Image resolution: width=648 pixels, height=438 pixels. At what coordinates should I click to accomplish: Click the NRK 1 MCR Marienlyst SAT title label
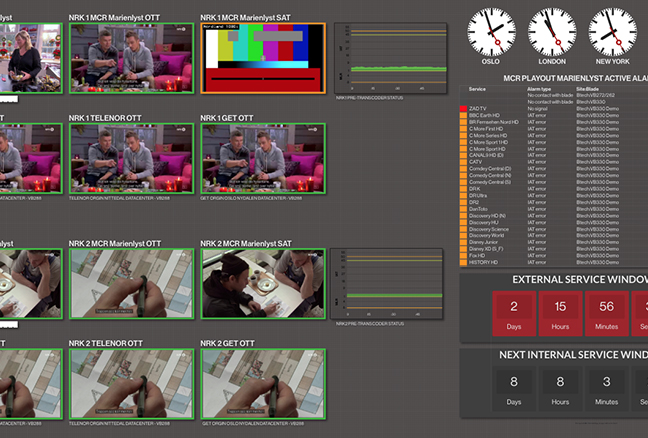245,18
